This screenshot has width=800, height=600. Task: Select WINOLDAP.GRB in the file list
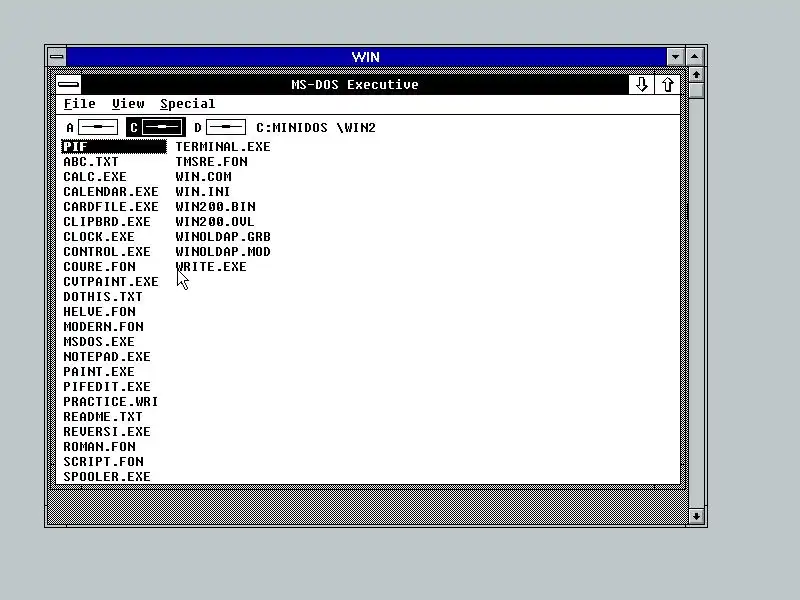click(223, 237)
